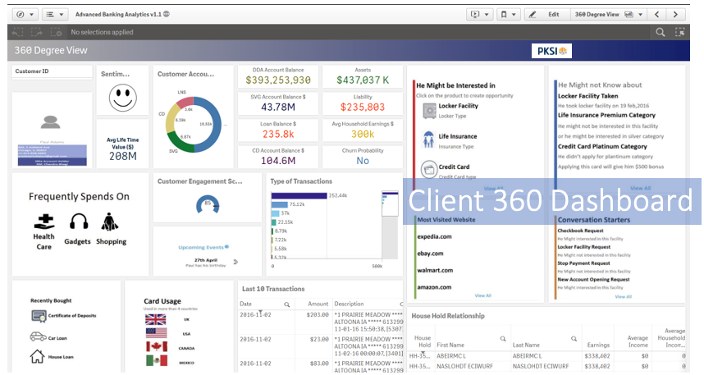Click the Gadgets headphones icon

tap(79, 221)
